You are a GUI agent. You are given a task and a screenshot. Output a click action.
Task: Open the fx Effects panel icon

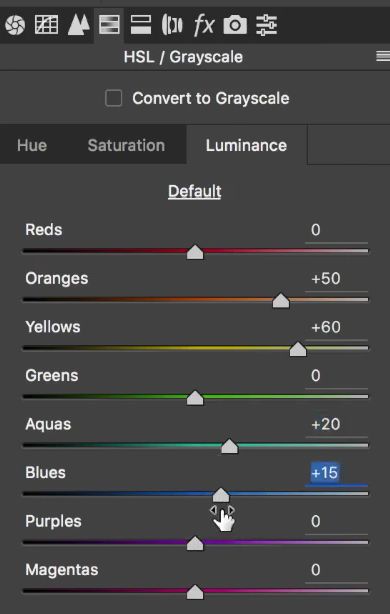[x=204, y=25]
